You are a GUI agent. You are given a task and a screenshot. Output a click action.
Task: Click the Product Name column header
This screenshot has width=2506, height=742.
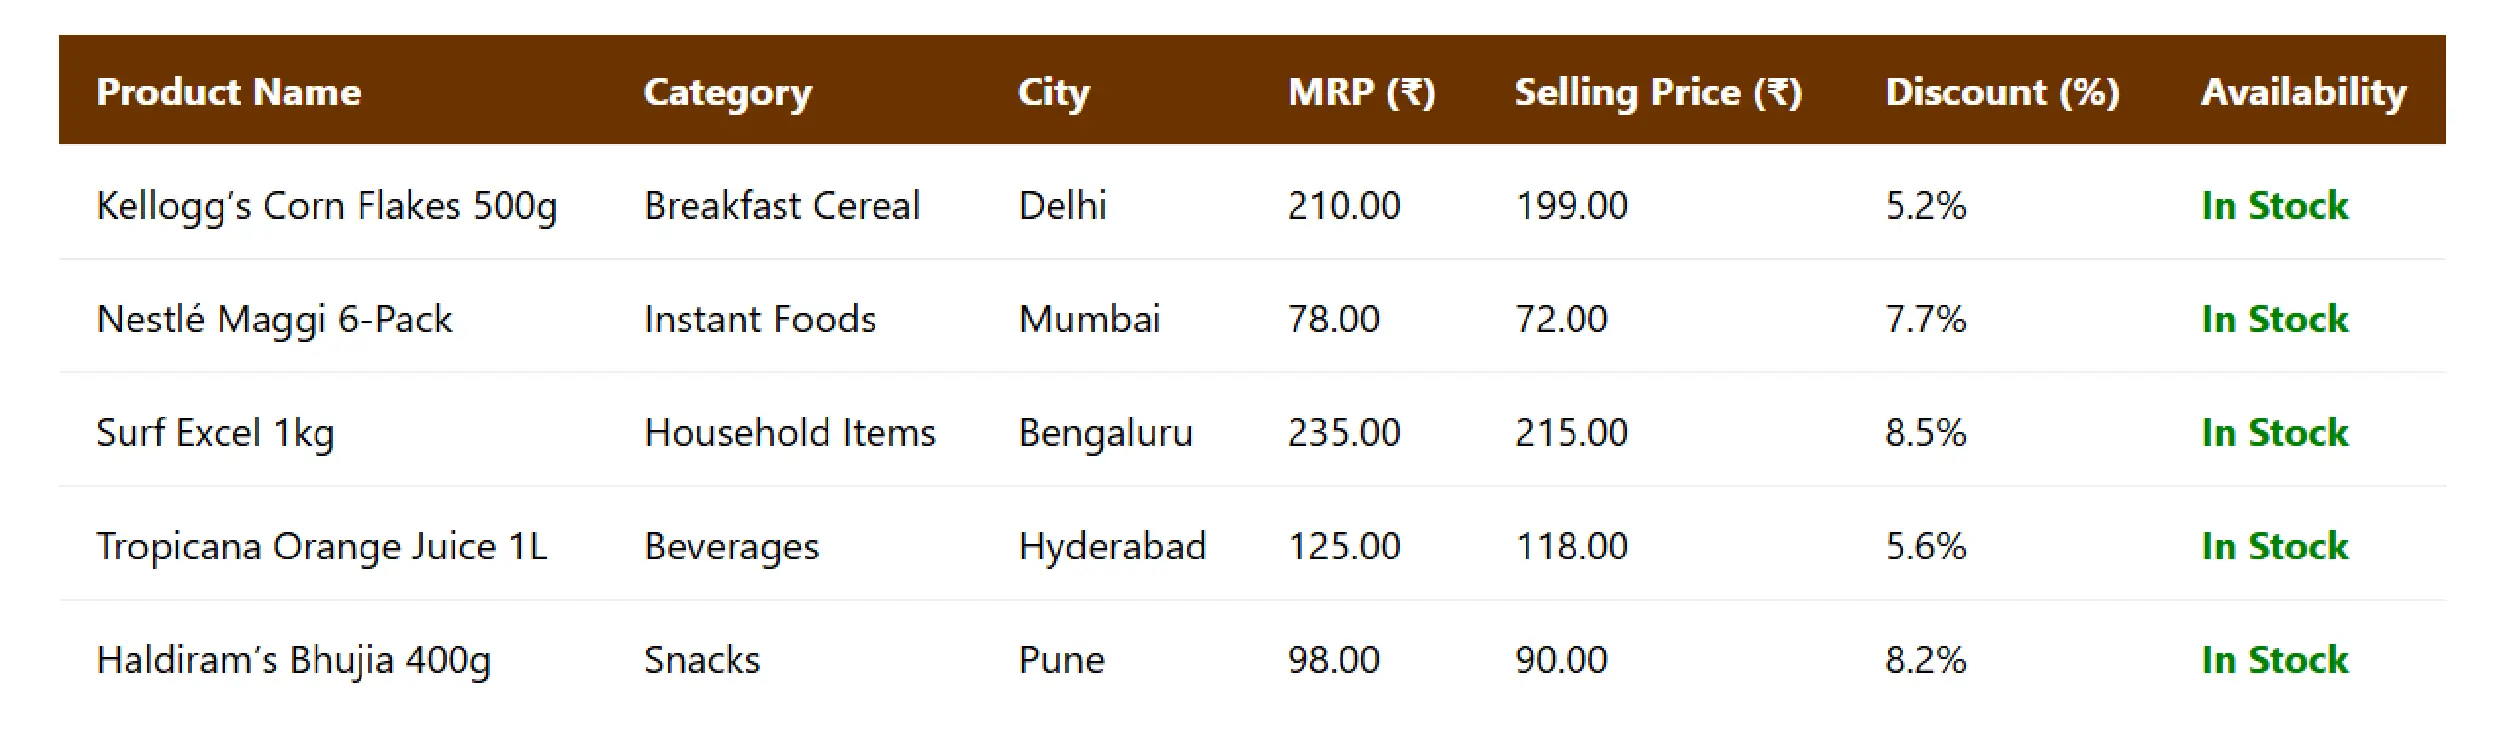pyautogui.click(x=228, y=92)
